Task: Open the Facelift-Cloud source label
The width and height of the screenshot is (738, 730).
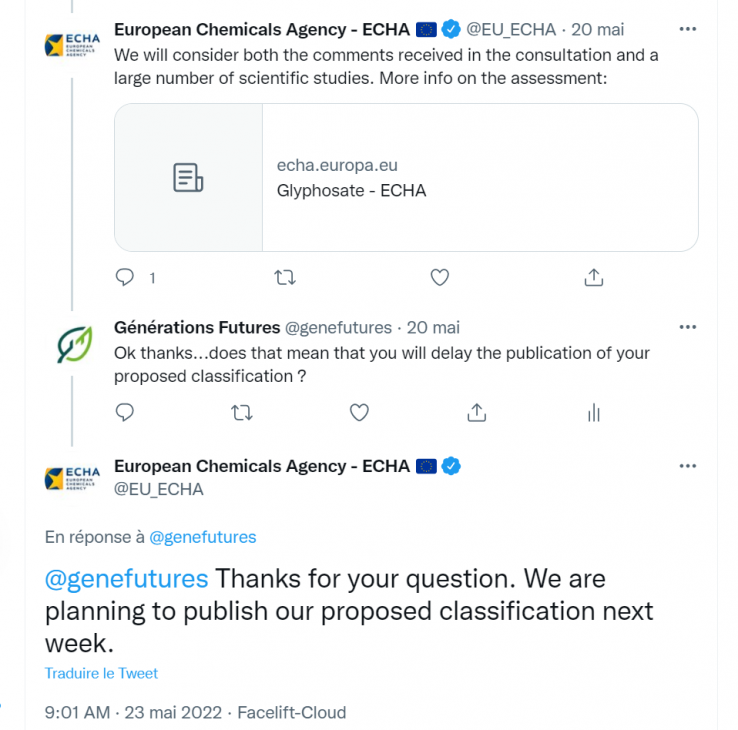Action: pyautogui.click(x=291, y=712)
